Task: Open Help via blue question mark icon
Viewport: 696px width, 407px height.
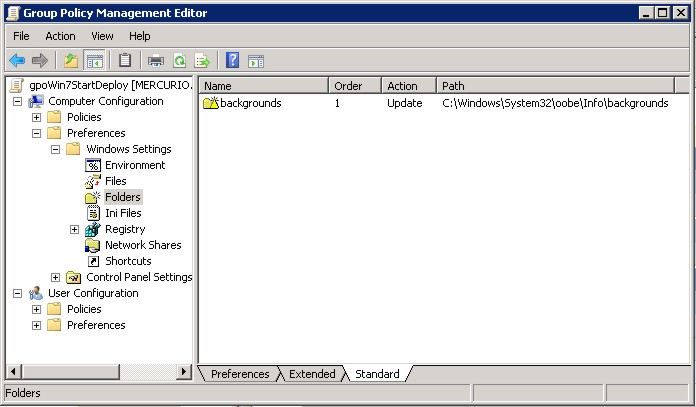Action: click(233, 60)
